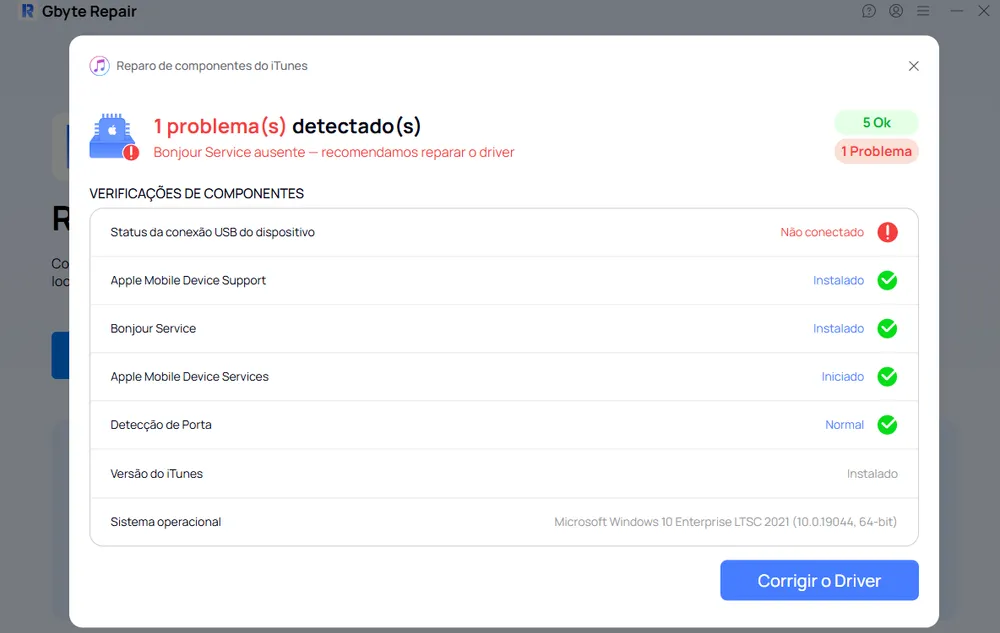
Task: Select the Bonjour Service label
Action: 153,328
